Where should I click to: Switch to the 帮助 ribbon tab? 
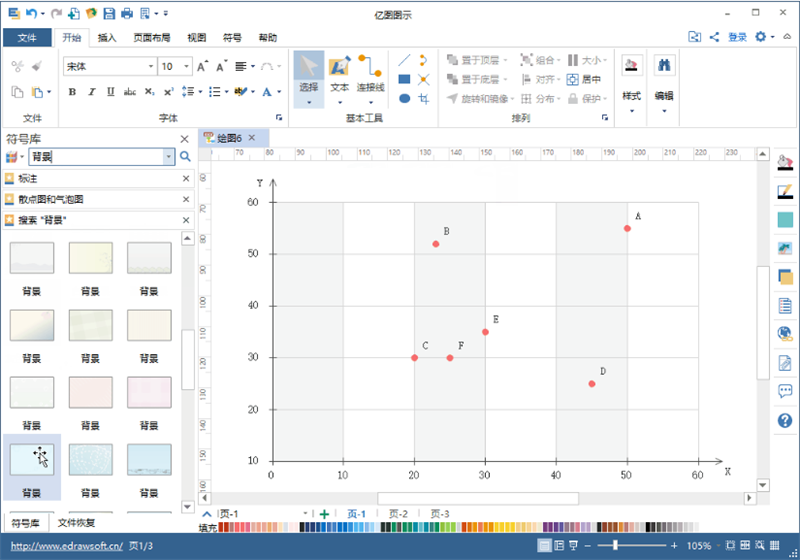(267, 38)
